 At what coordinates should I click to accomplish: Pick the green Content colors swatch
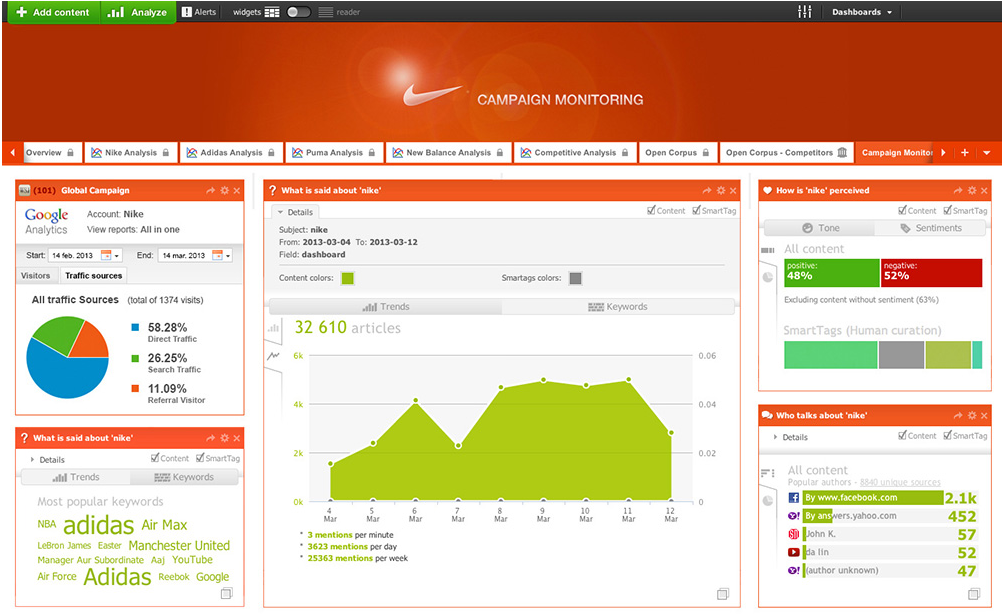point(347,278)
